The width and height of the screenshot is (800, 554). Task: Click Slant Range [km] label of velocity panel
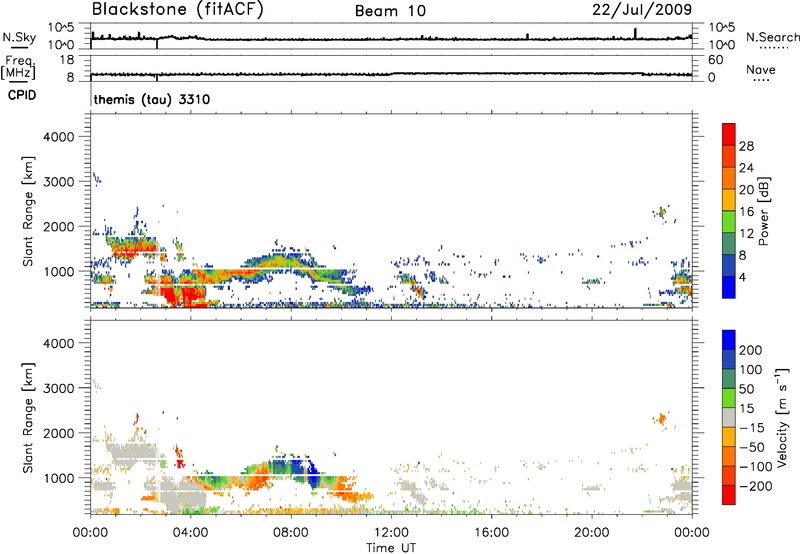[x=28, y=417]
